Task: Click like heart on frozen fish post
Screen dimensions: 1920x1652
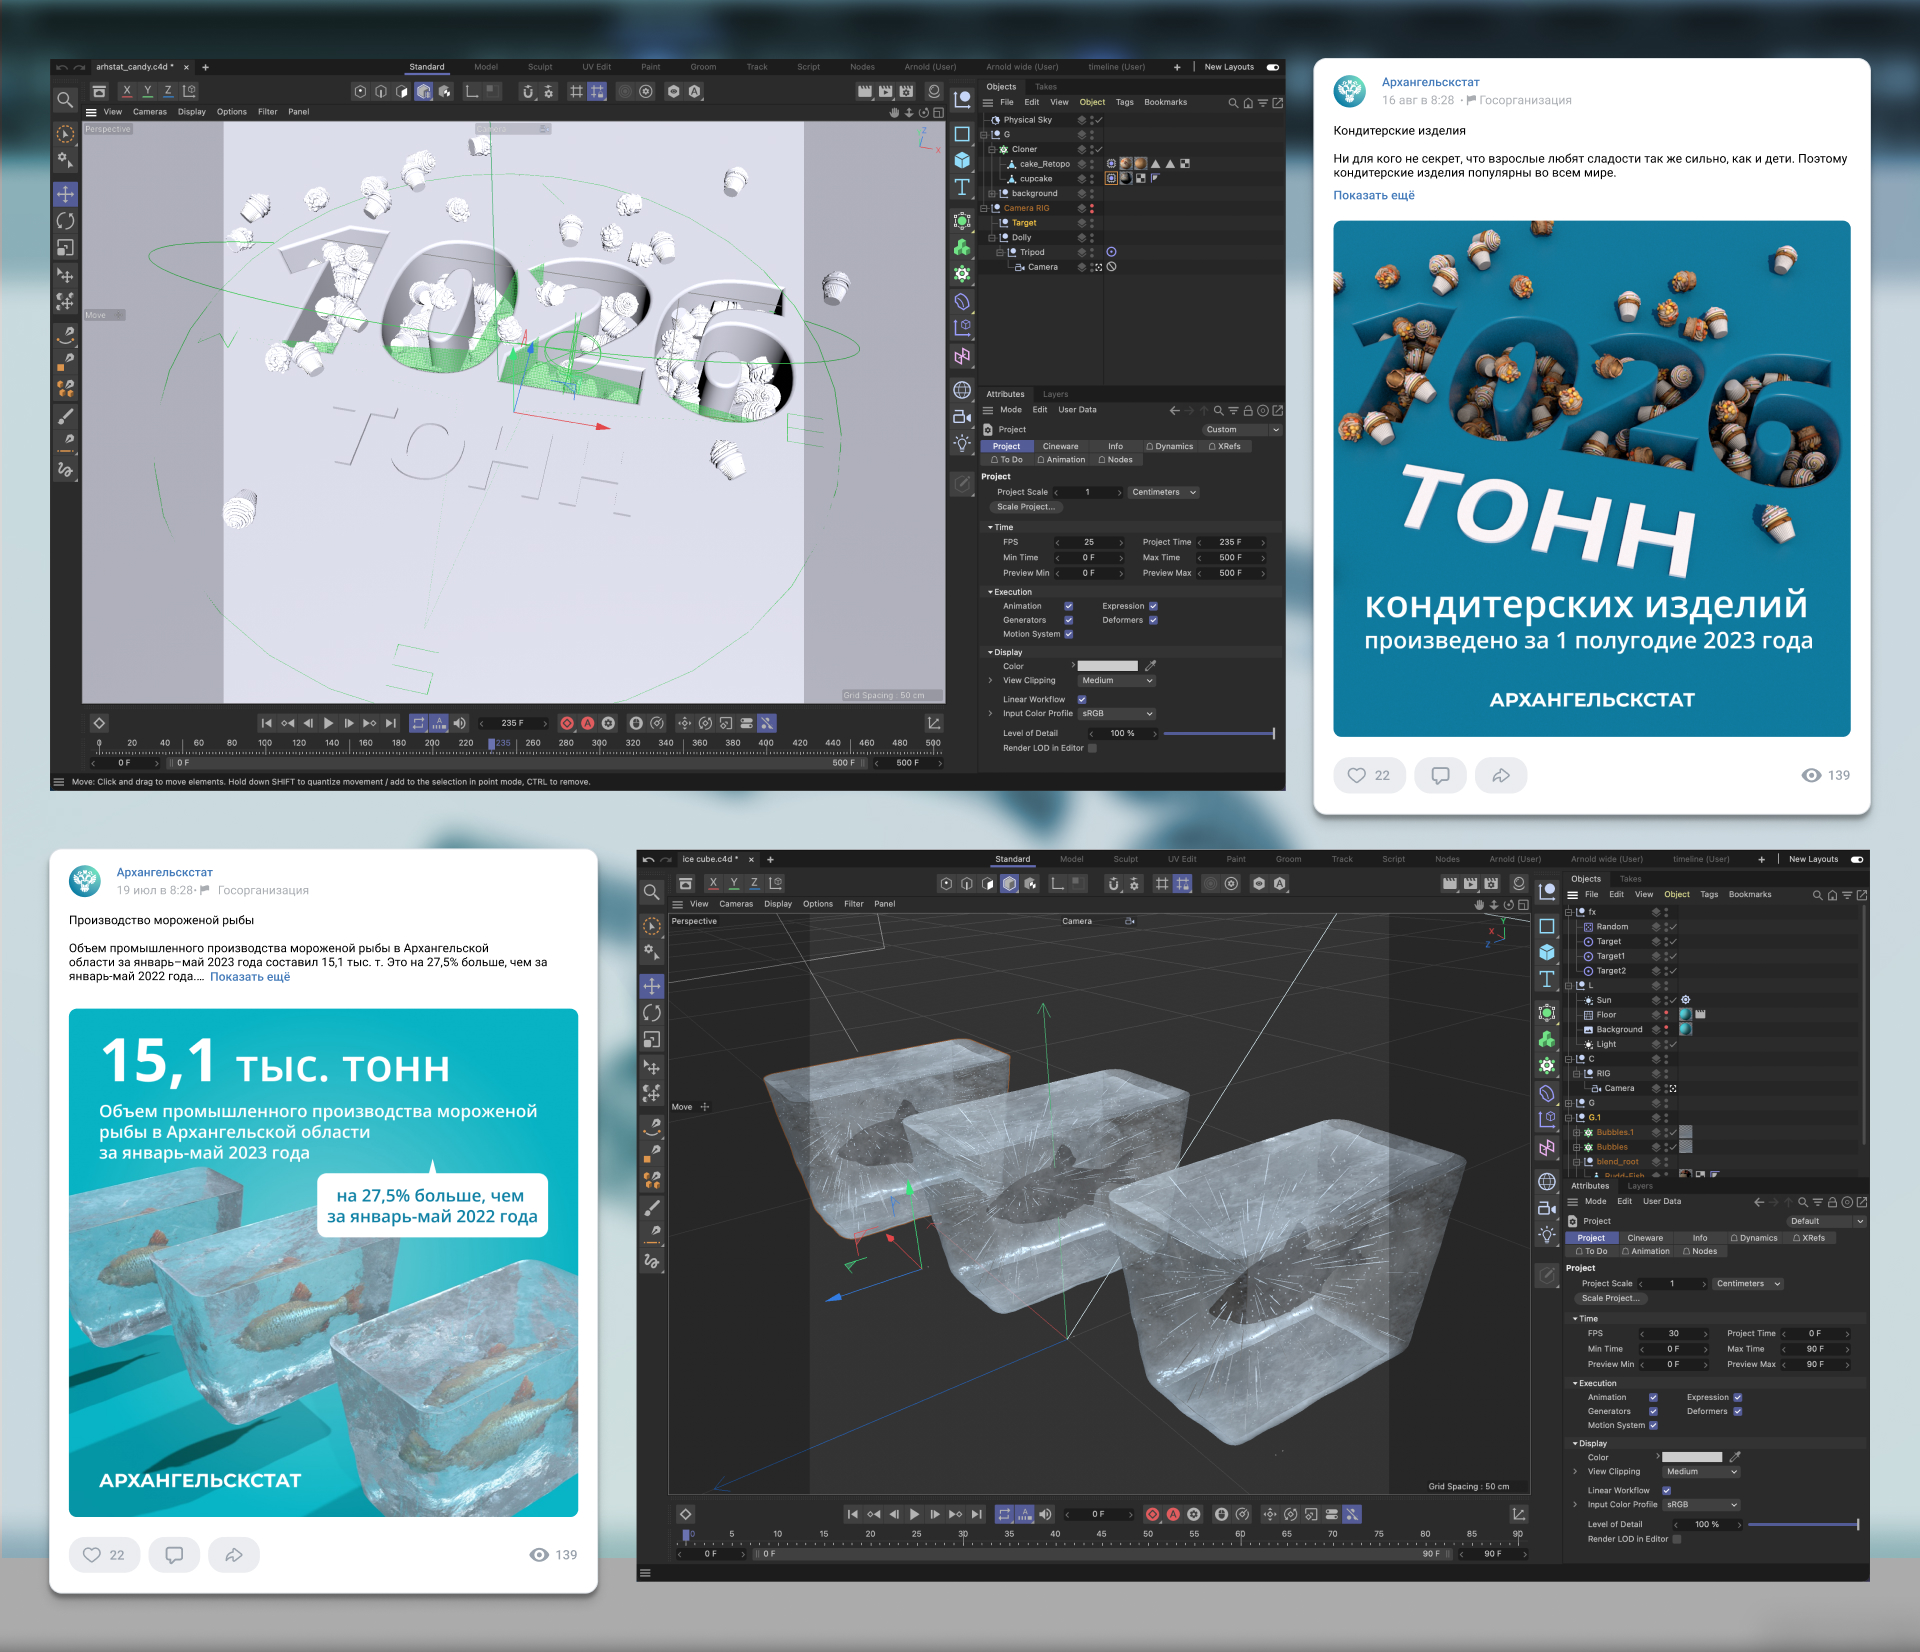Action: click(x=92, y=1555)
